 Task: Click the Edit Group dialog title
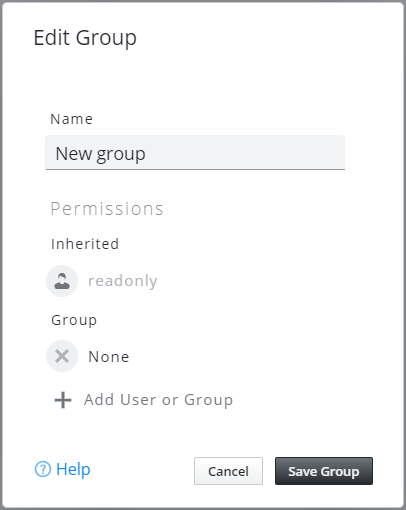(85, 38)
